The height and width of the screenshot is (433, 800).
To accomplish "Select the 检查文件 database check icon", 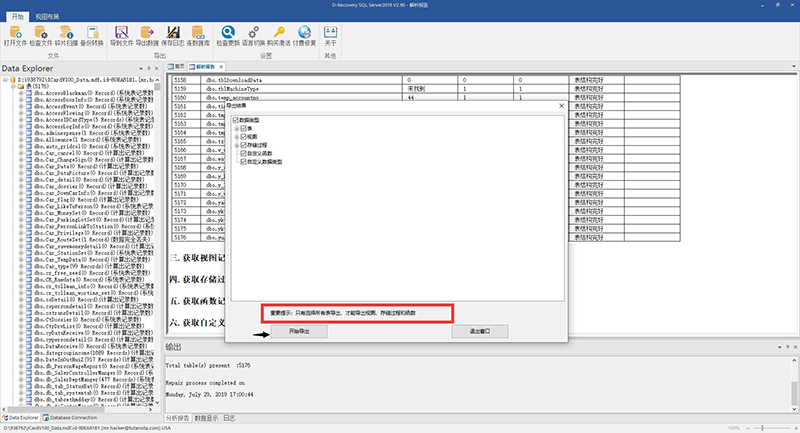I will [x=41, y=36].
